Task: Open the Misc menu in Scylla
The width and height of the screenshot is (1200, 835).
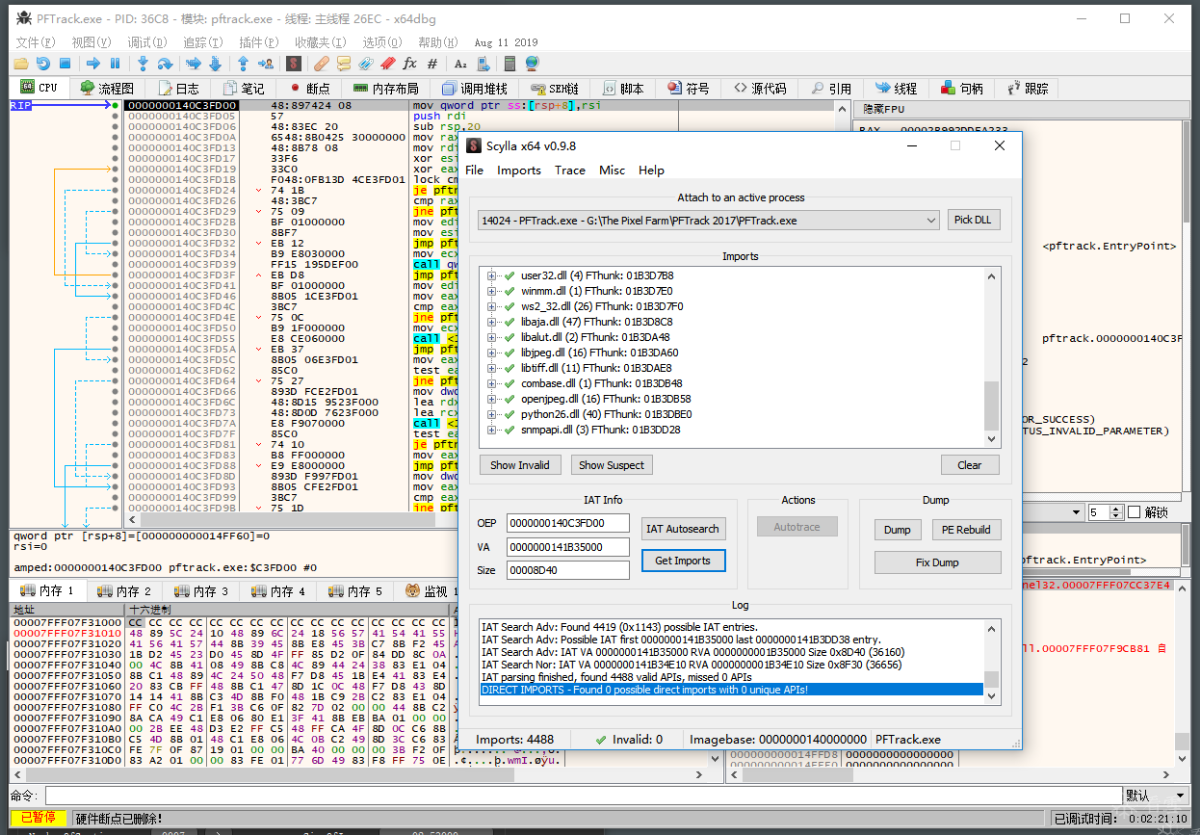Action: click(612, 170)
